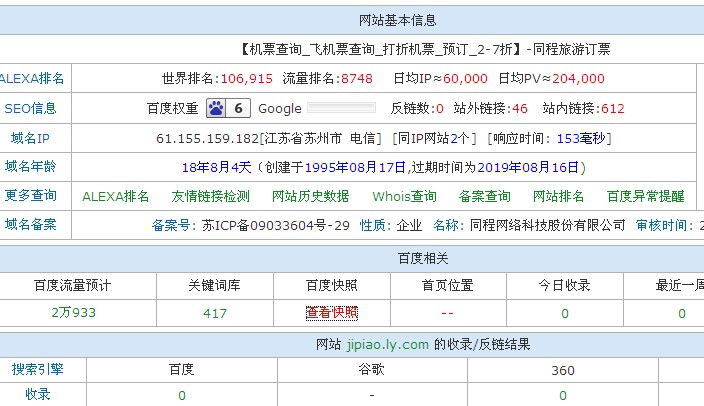Screen dimensions: 704x406
Task: Open 备案查询 link
Action: tap(484, 196)
